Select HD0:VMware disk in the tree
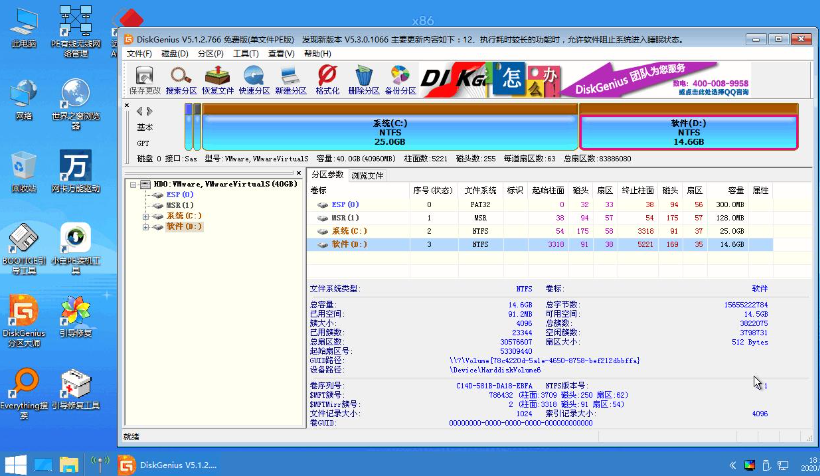The height and width of the screenshot is (476, 820). (x=226, y=184)
